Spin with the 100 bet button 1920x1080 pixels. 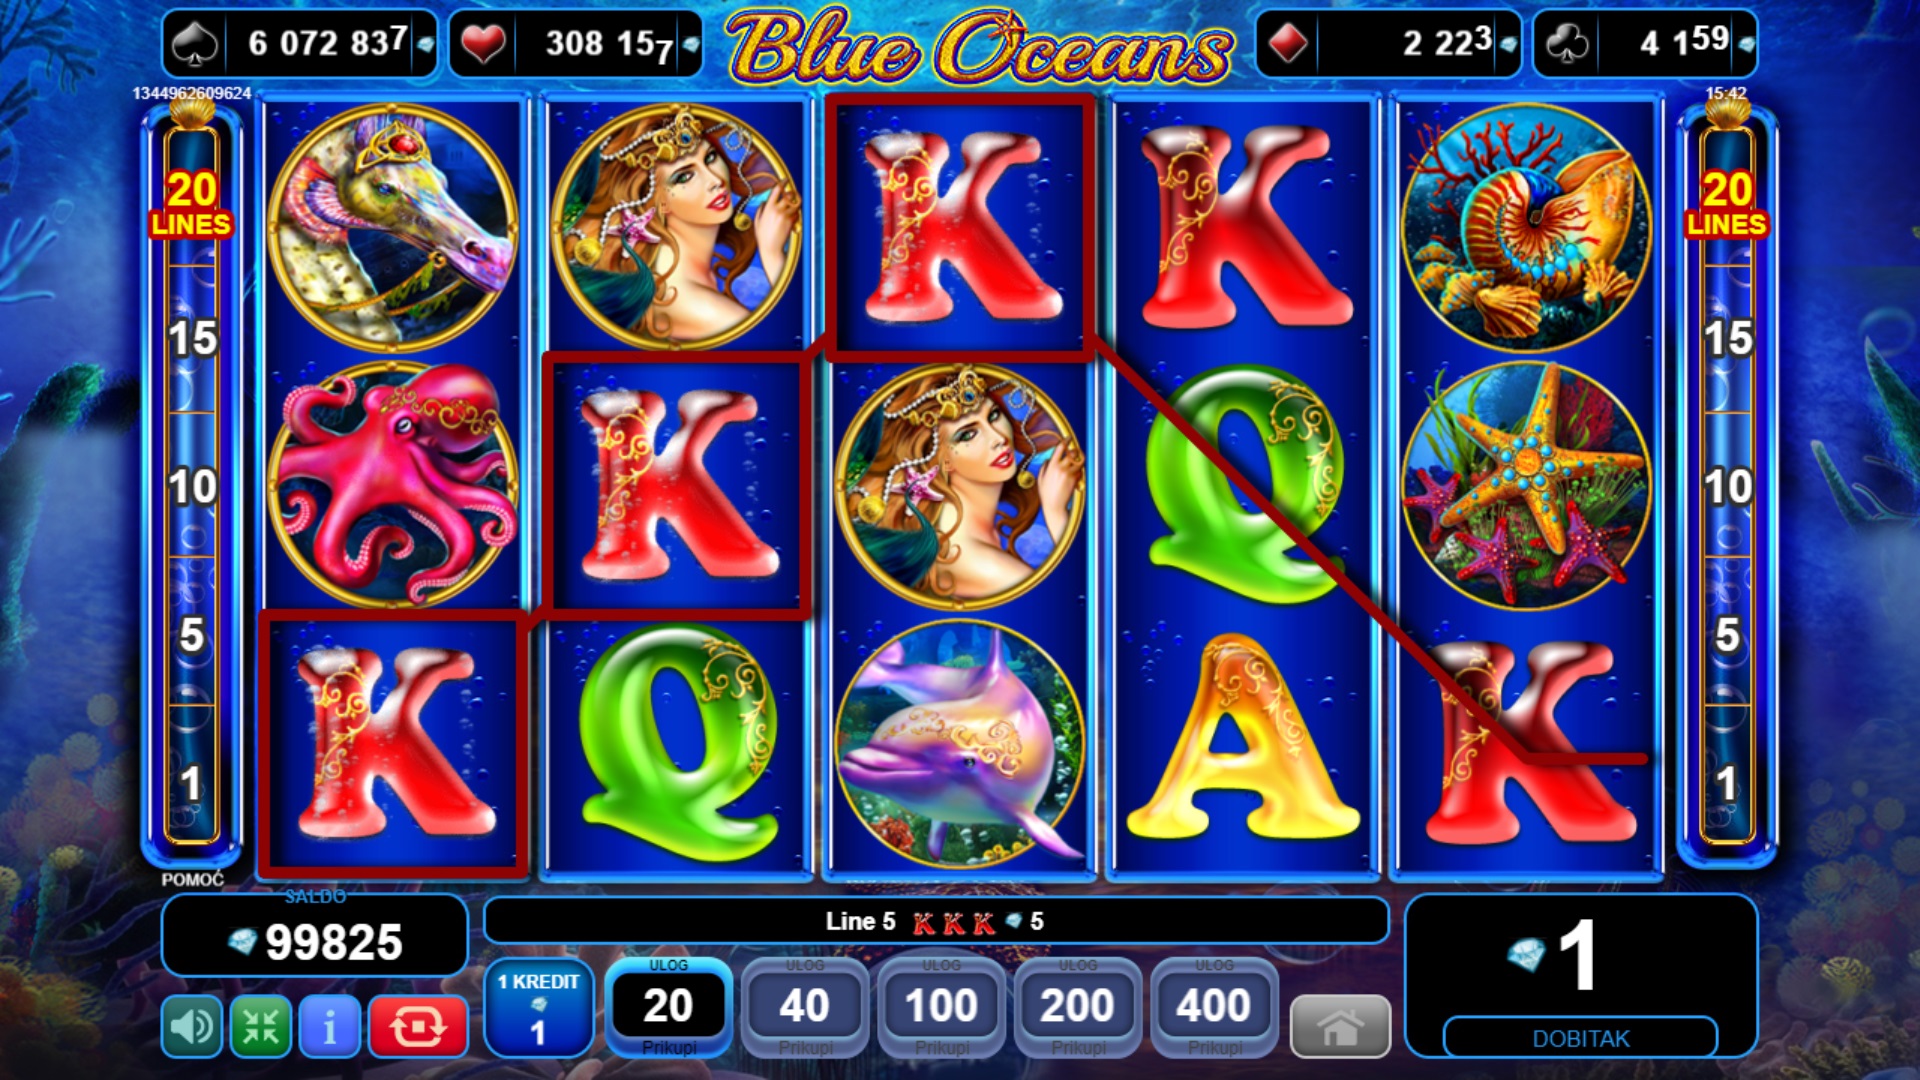point(941,1008)
